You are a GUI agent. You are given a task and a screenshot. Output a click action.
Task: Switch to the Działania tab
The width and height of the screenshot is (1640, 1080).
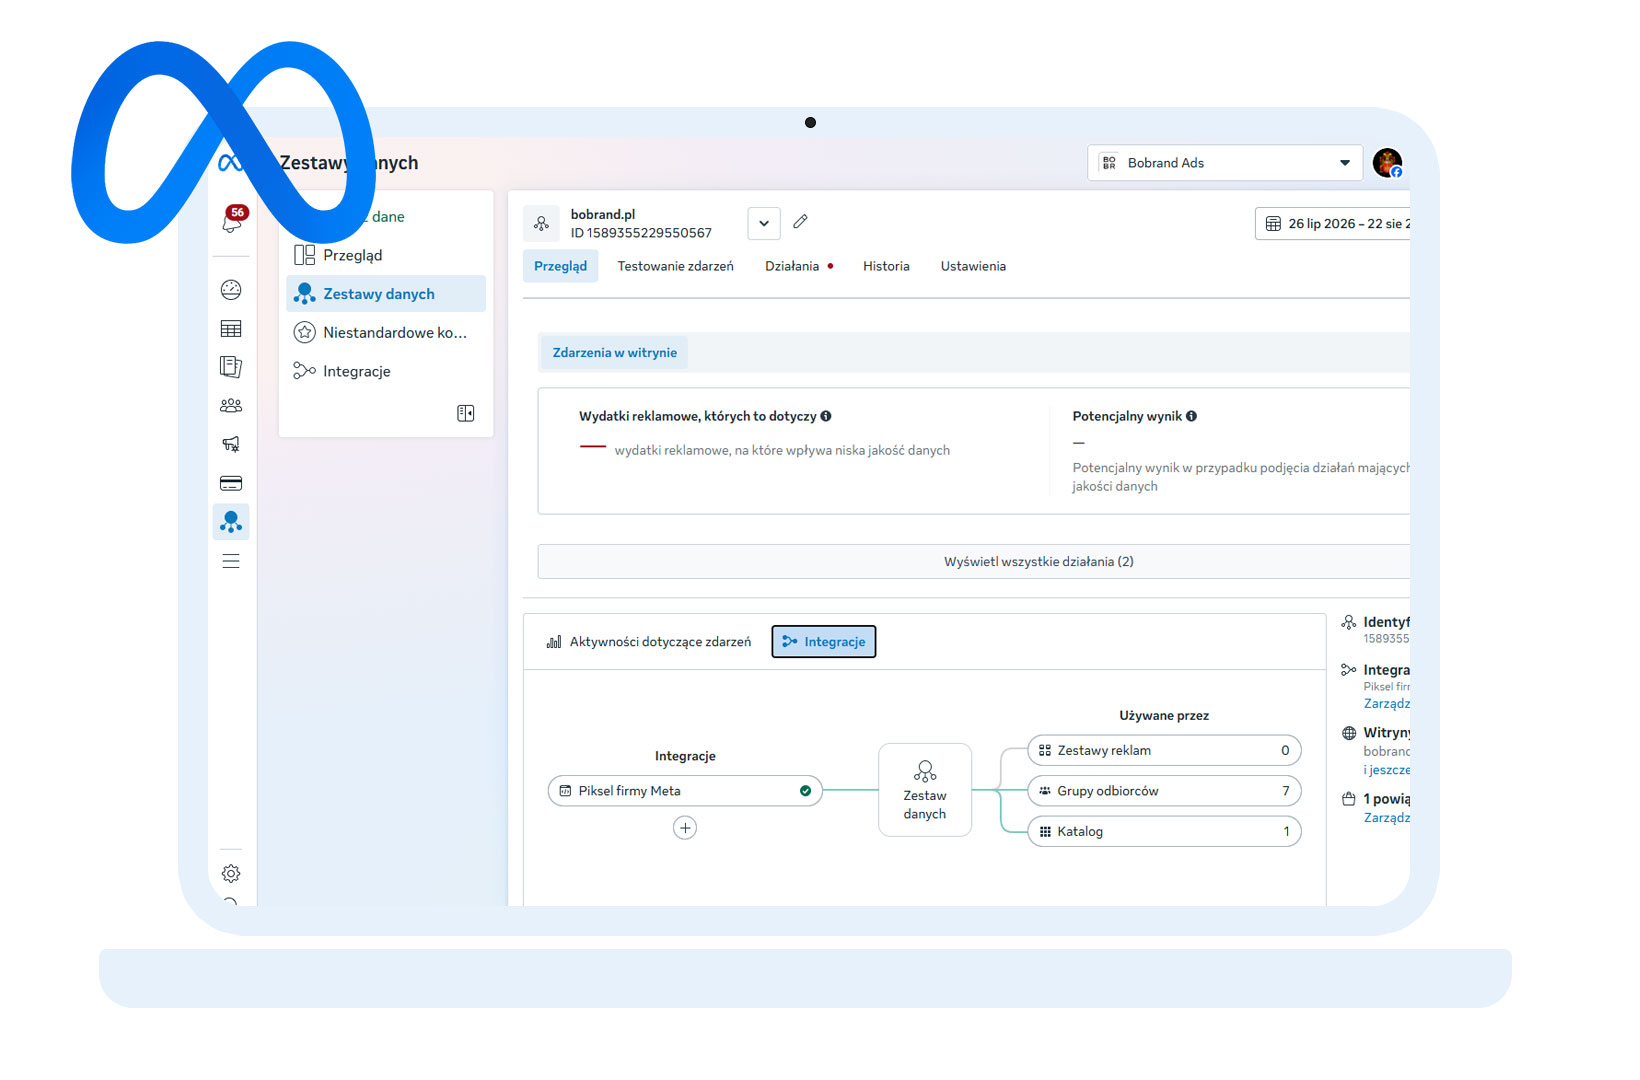(798, 266)
